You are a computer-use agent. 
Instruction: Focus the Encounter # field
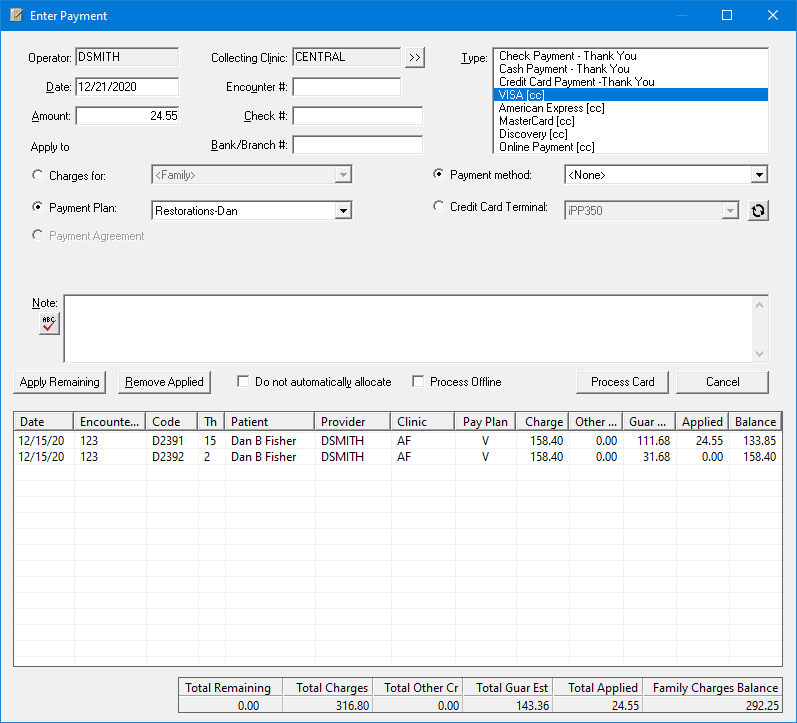(x=347, y=86)
